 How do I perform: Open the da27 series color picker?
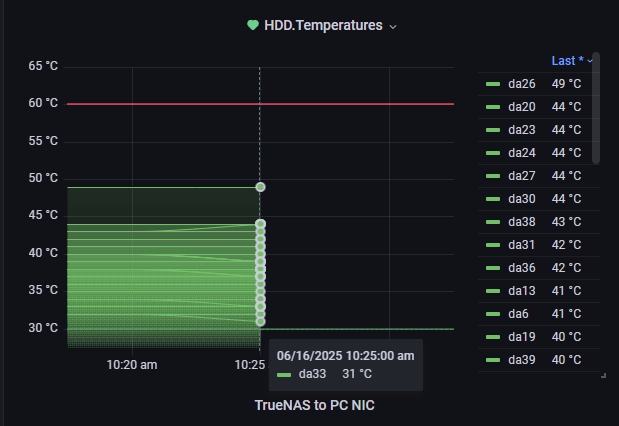493,176
